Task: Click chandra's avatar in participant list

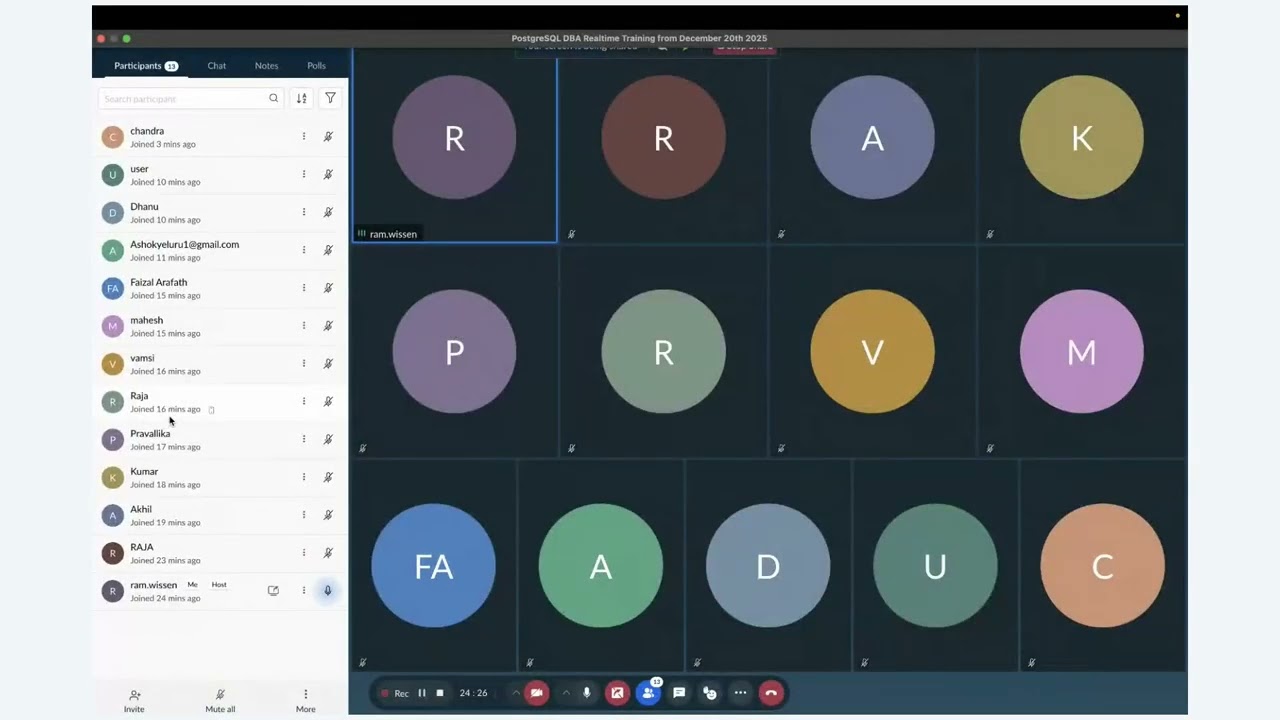Action: [112, 137]
